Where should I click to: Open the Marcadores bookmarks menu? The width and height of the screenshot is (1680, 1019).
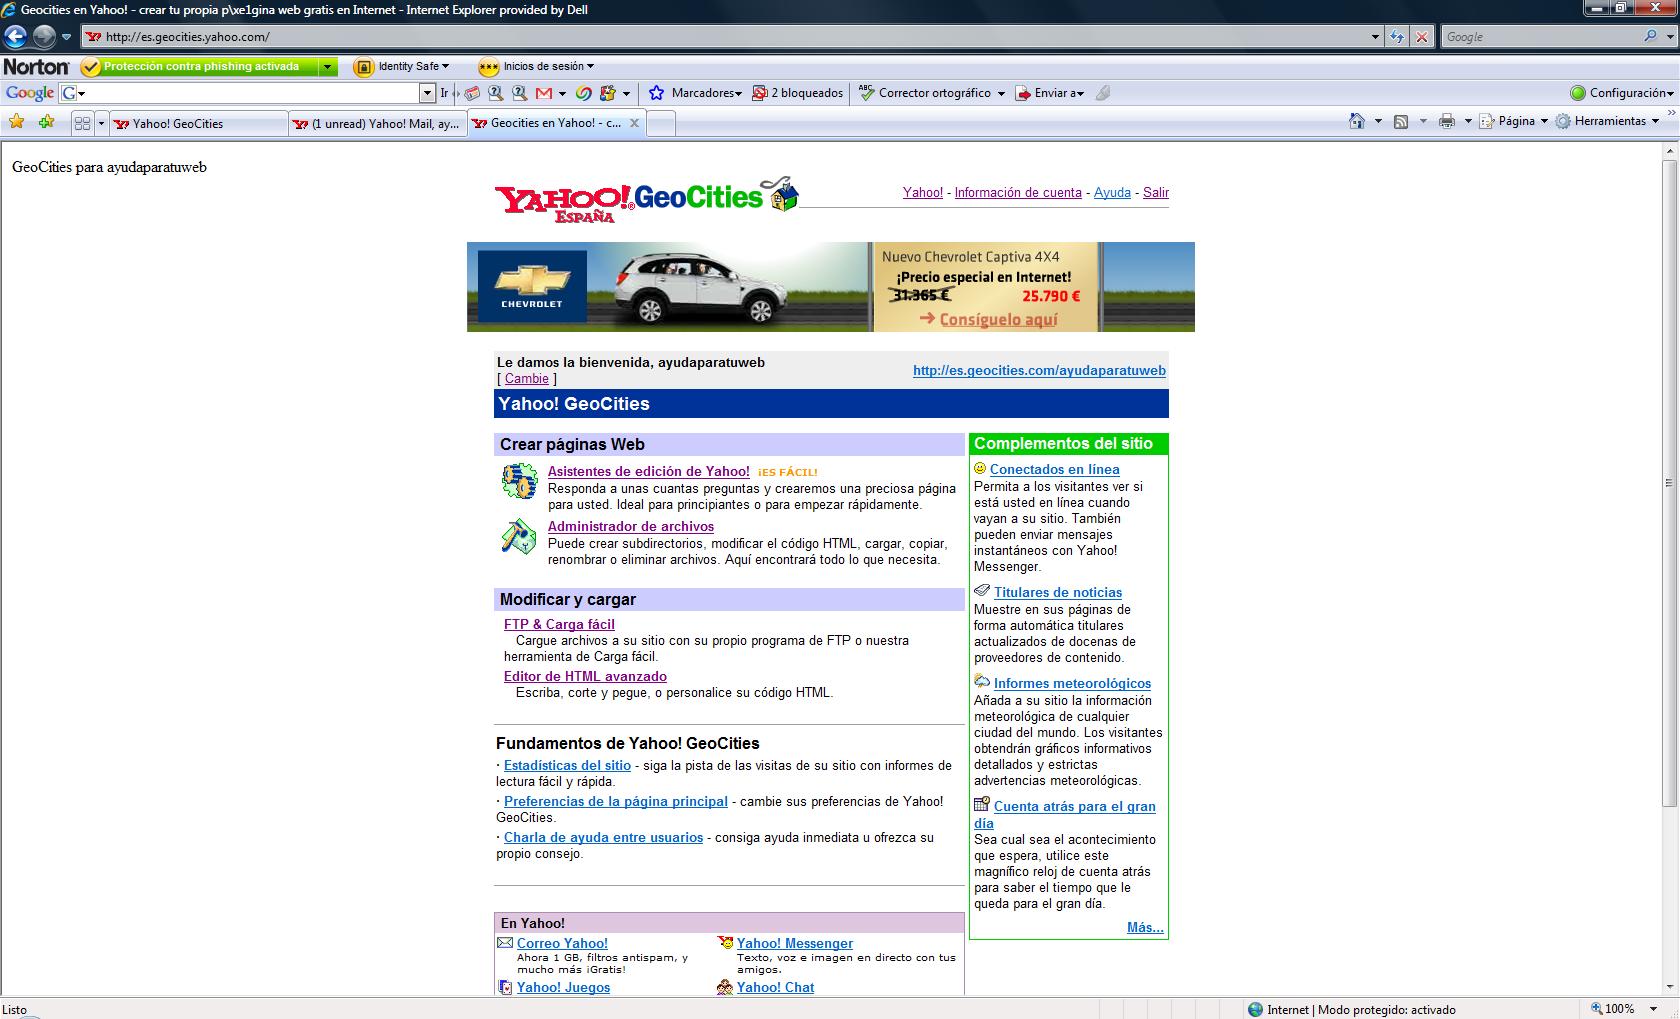[x=696, y=93]
